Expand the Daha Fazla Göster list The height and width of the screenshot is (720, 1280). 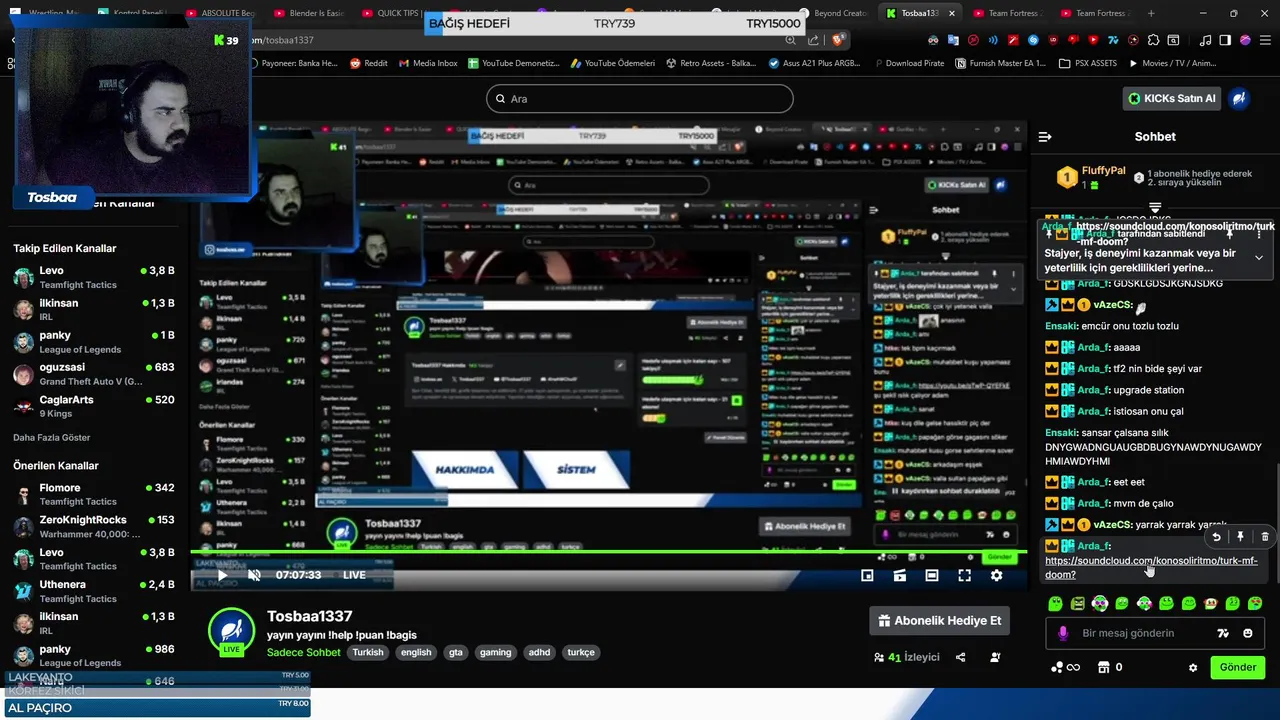coord(52,437)
